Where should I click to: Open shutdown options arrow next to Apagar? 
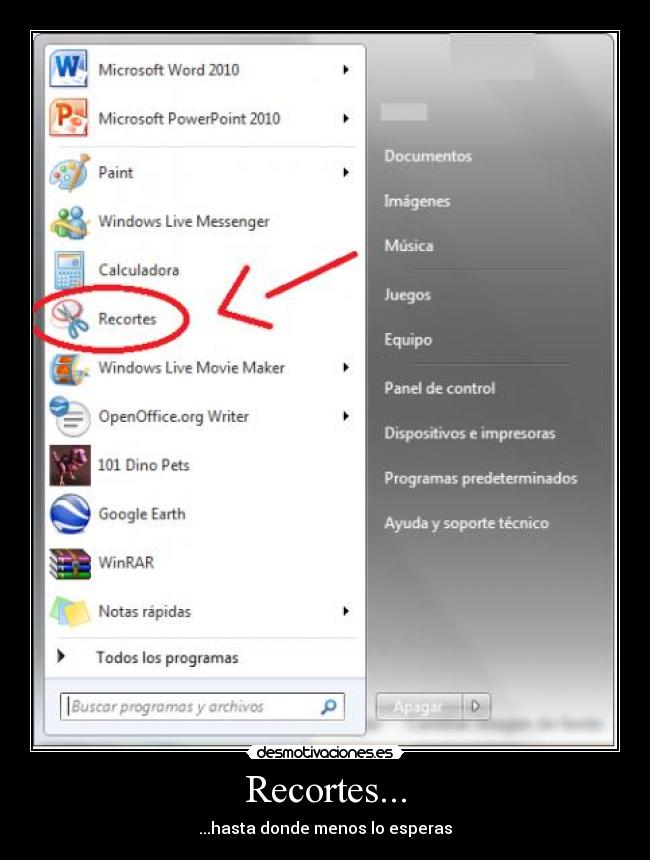pyautogui.click(x=476, y=707)
